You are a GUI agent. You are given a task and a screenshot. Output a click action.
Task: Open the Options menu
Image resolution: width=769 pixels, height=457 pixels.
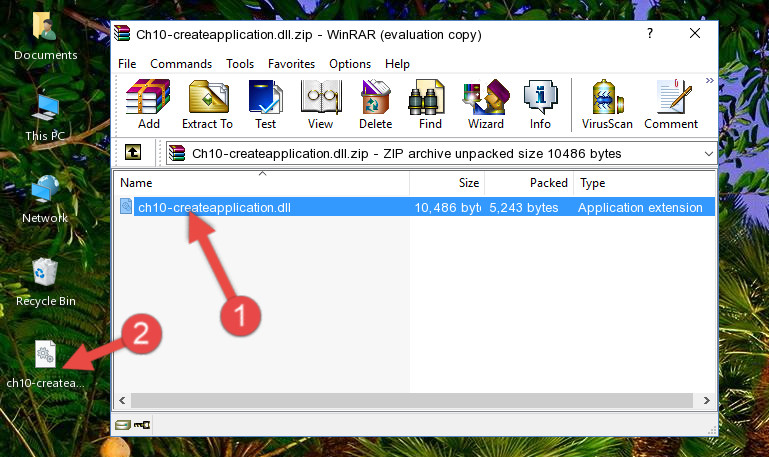pyautogui.click(x=350, y=64)
